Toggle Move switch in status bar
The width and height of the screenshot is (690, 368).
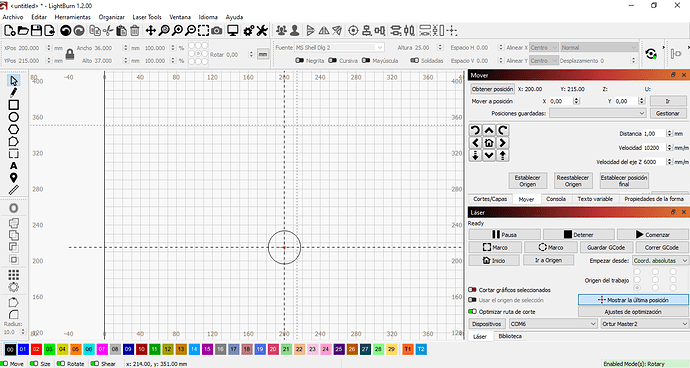pyautogui.click(x=4, y=364)
